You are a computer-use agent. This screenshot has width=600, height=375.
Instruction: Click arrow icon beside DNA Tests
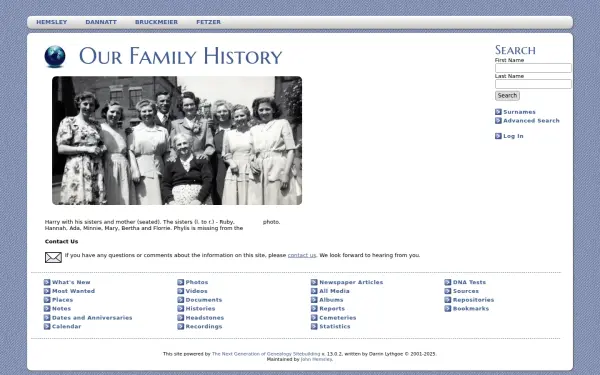[x=448, y=282]
